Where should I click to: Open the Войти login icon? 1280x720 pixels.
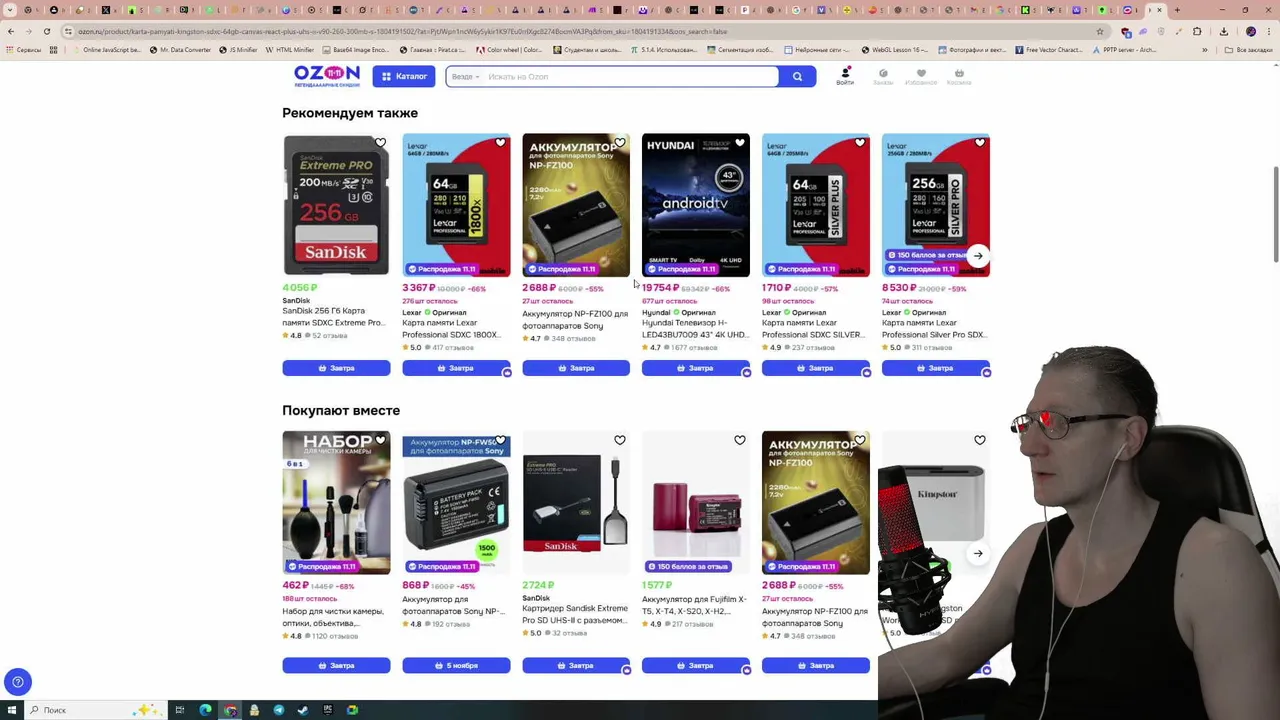click(x=845, y=76)
